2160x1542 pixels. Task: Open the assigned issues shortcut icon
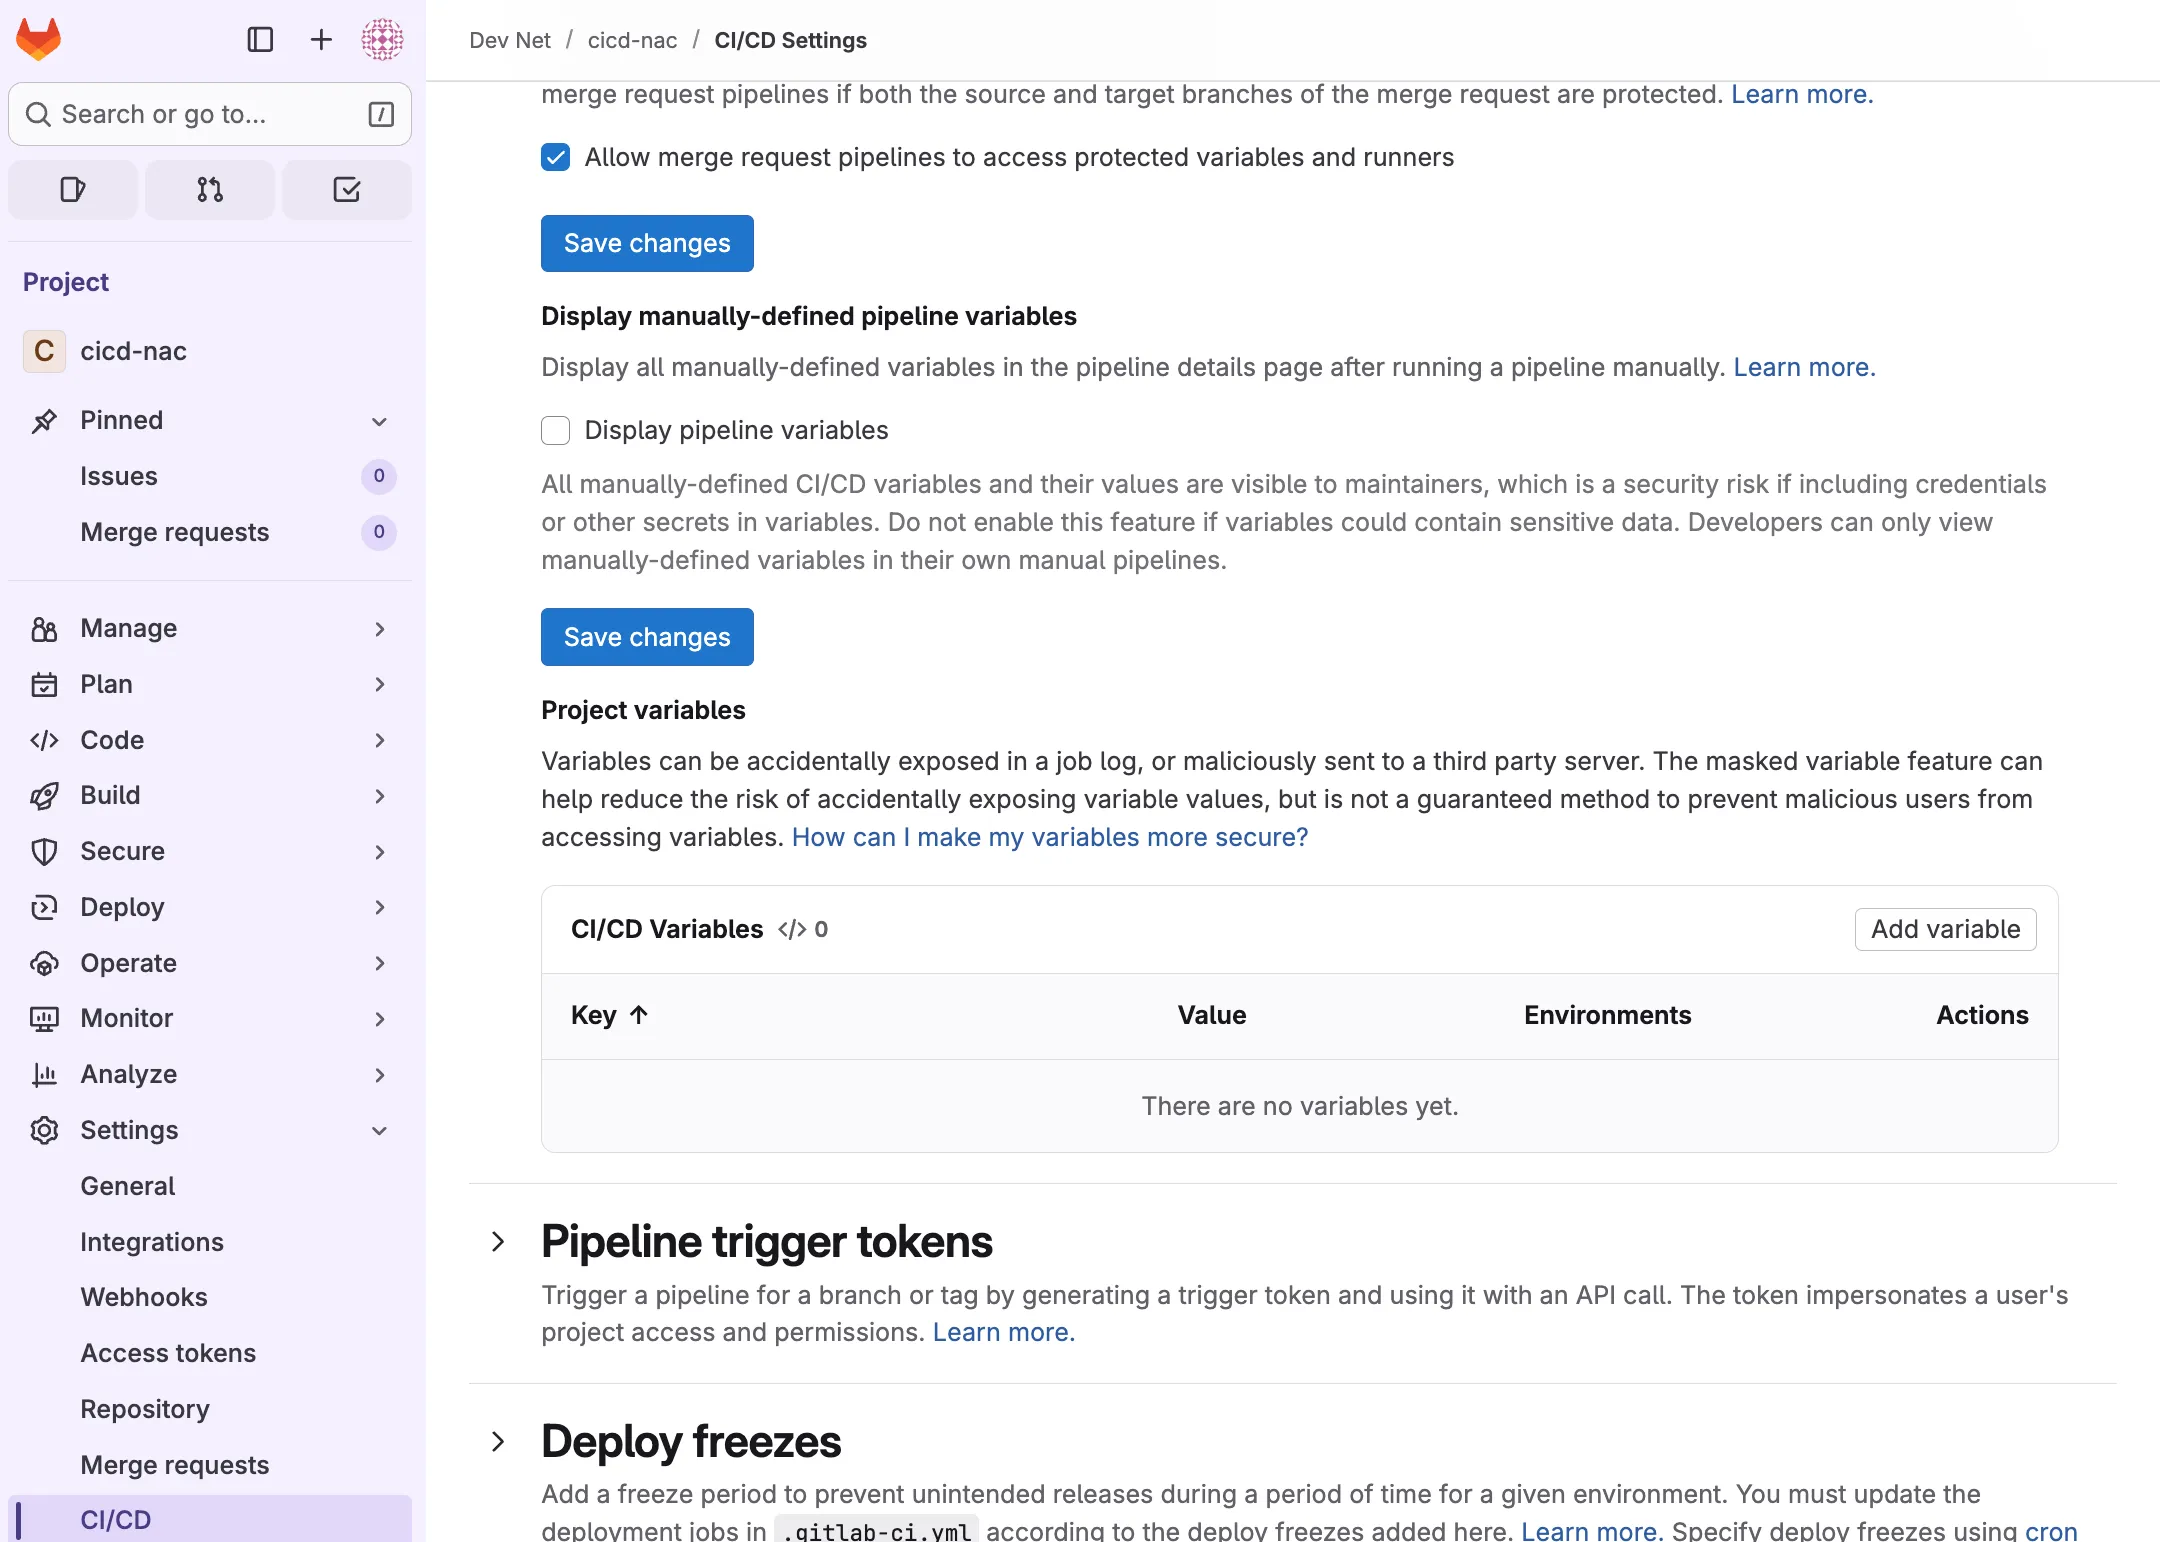(x=73, y=190)
